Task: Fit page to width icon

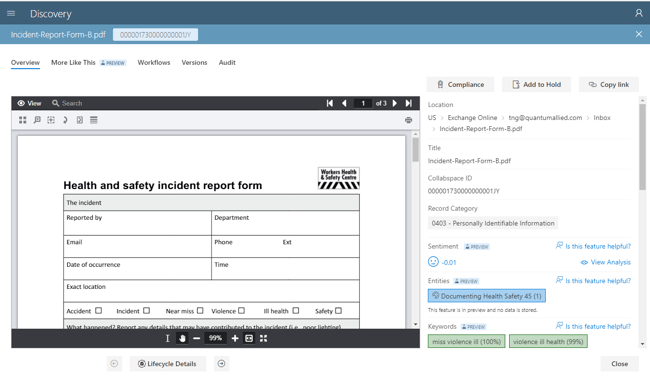Action: 249,339
